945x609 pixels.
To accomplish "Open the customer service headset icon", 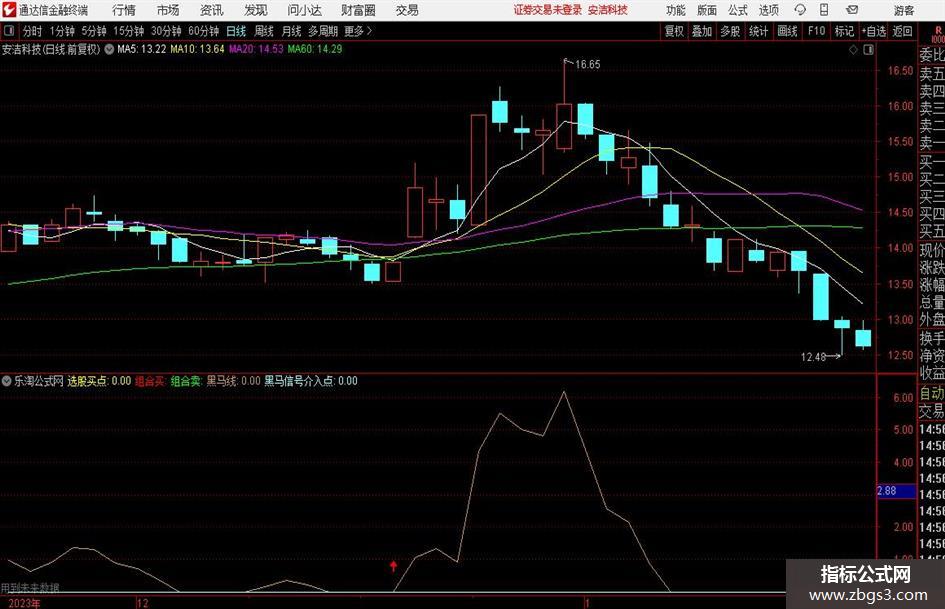I will [800, 10].
